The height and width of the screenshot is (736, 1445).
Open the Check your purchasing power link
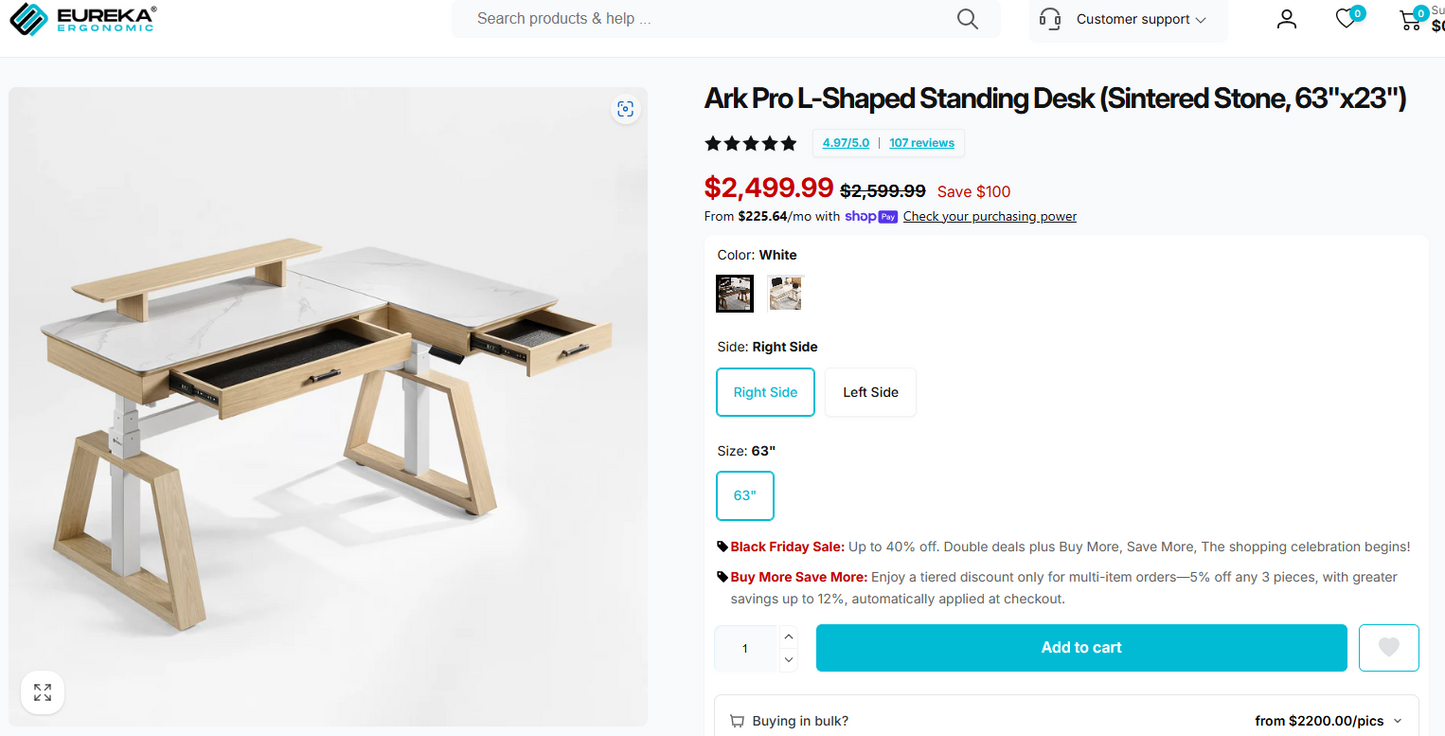point(989,216)
